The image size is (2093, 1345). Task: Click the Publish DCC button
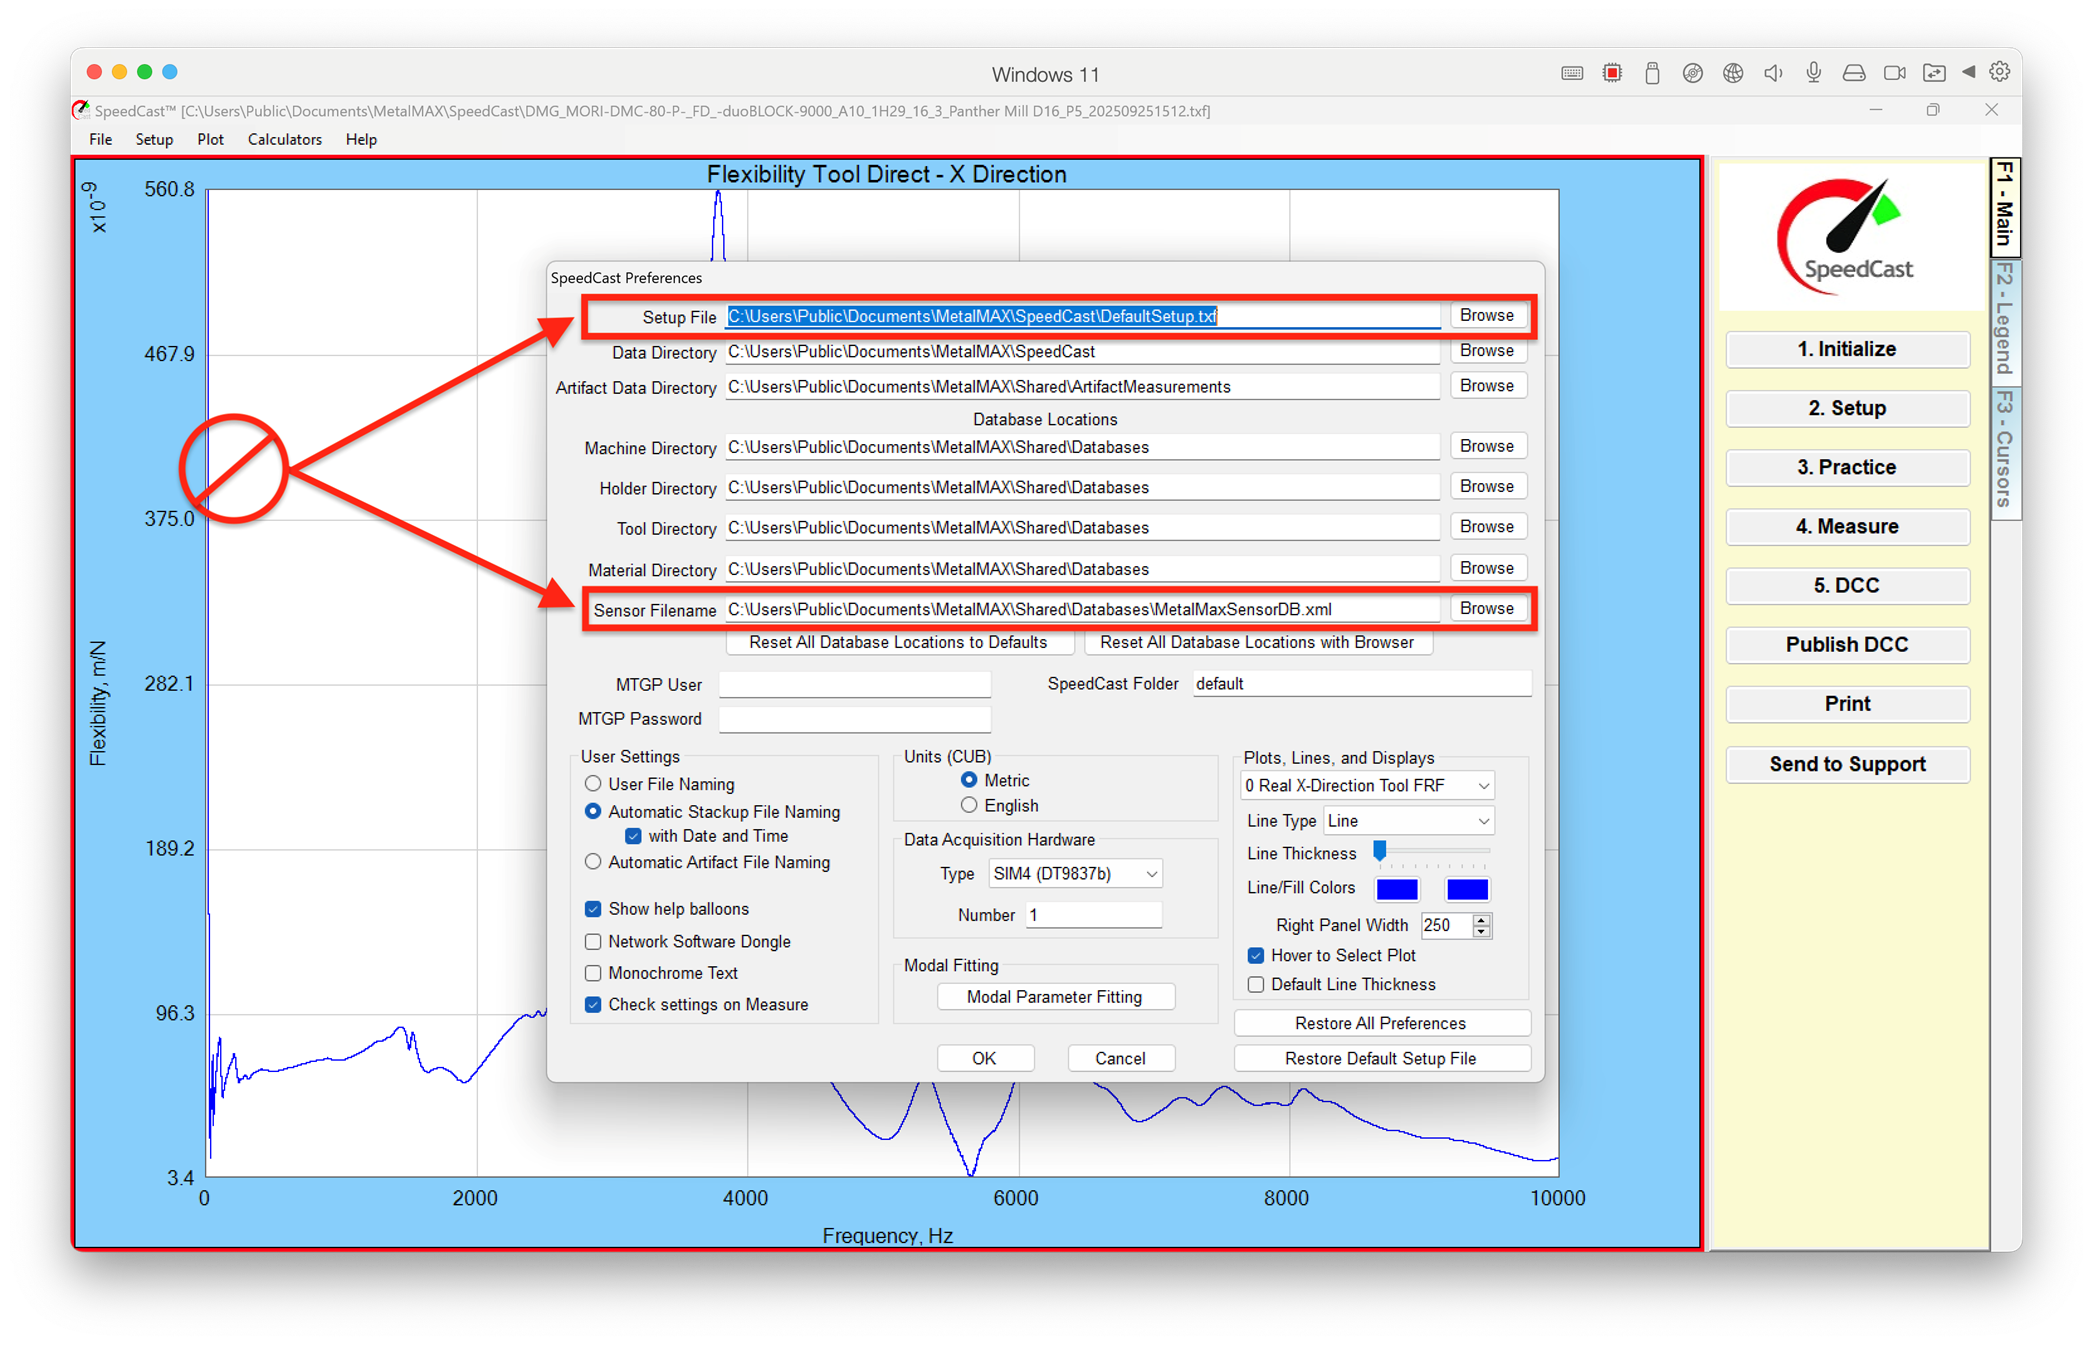pos(1847,644)
